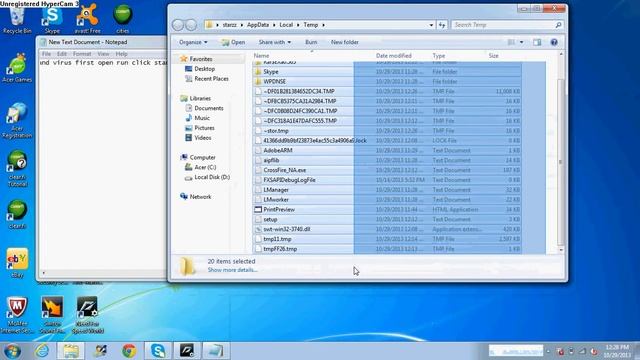640x360 pixels.
Task: Click the search magnifier icon
Action: (558, 25)
